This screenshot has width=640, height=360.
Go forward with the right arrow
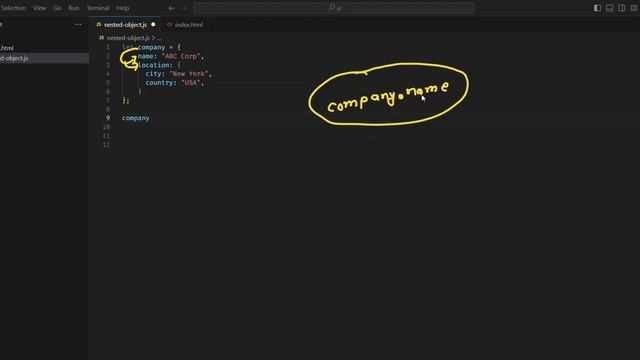click(184, 8)
